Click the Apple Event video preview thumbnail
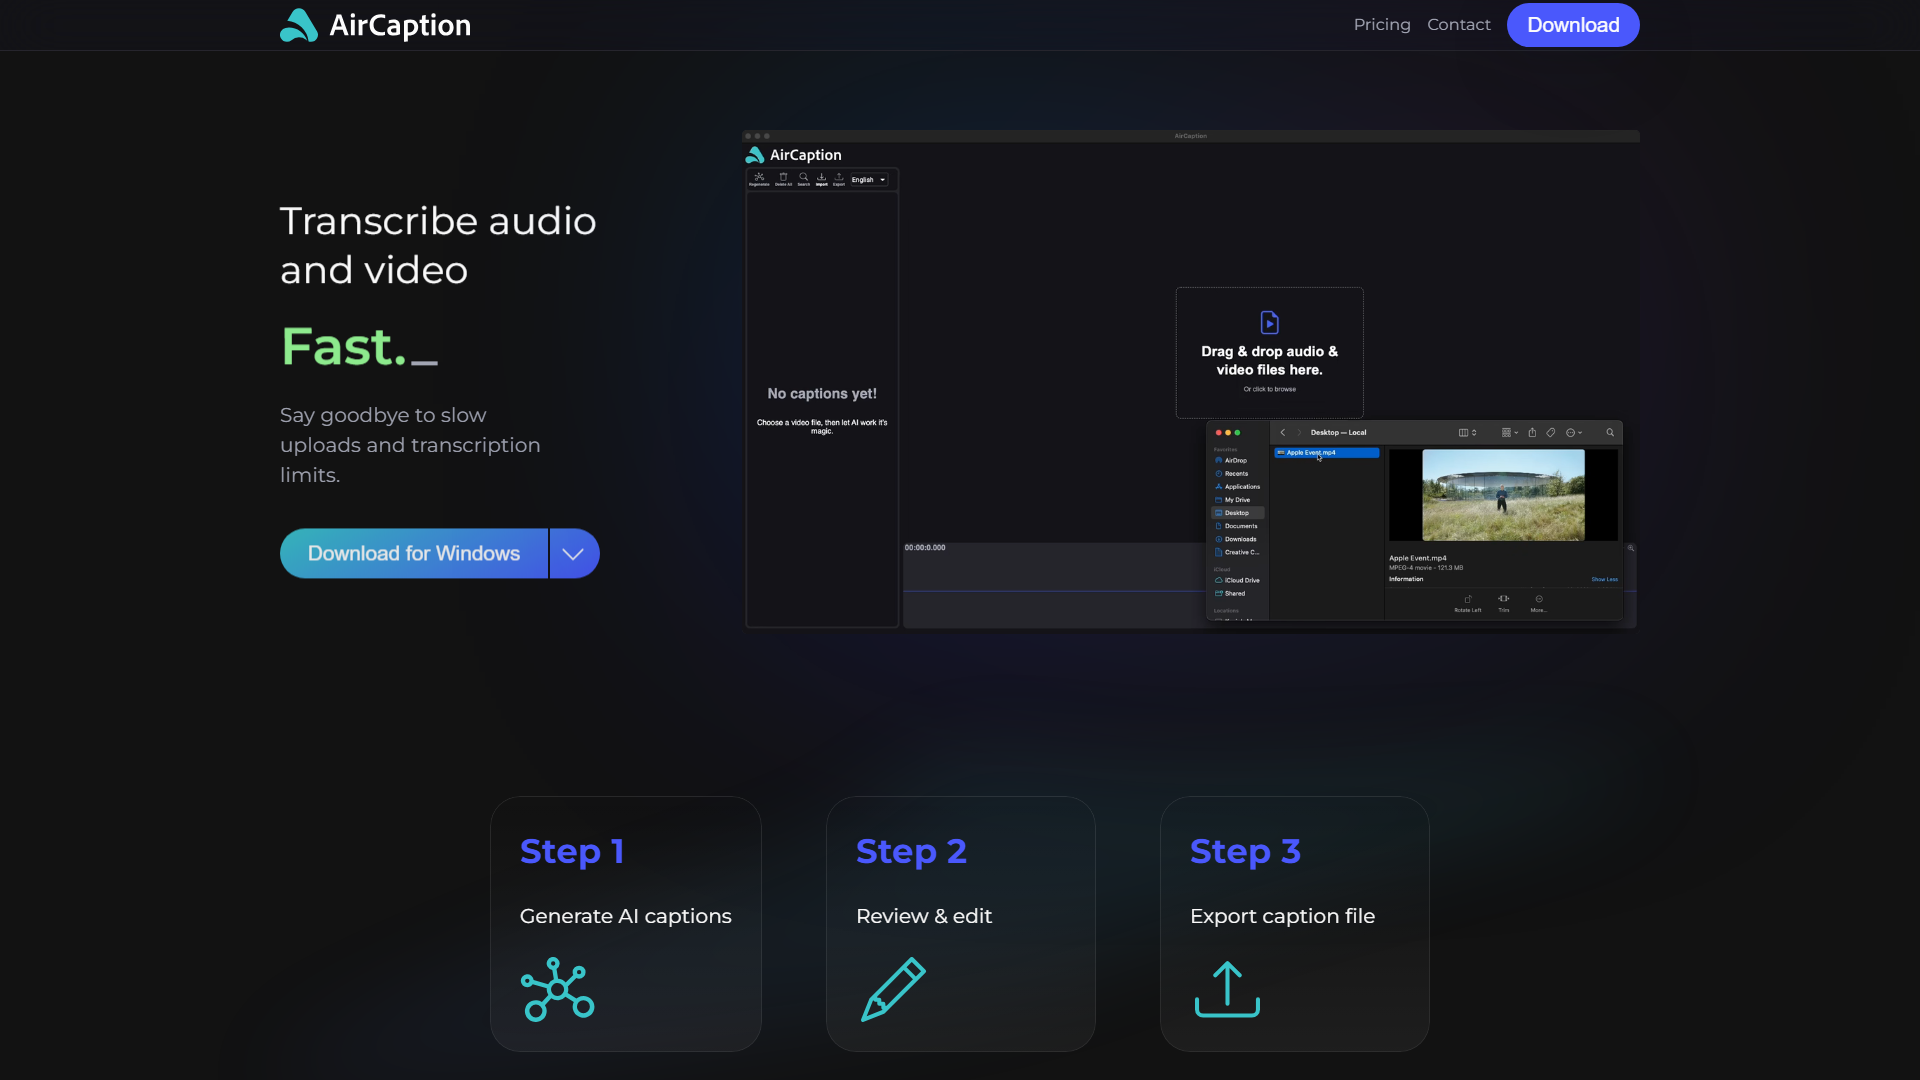This screenshot has width=1920, height=1080. pos(1502,495)
